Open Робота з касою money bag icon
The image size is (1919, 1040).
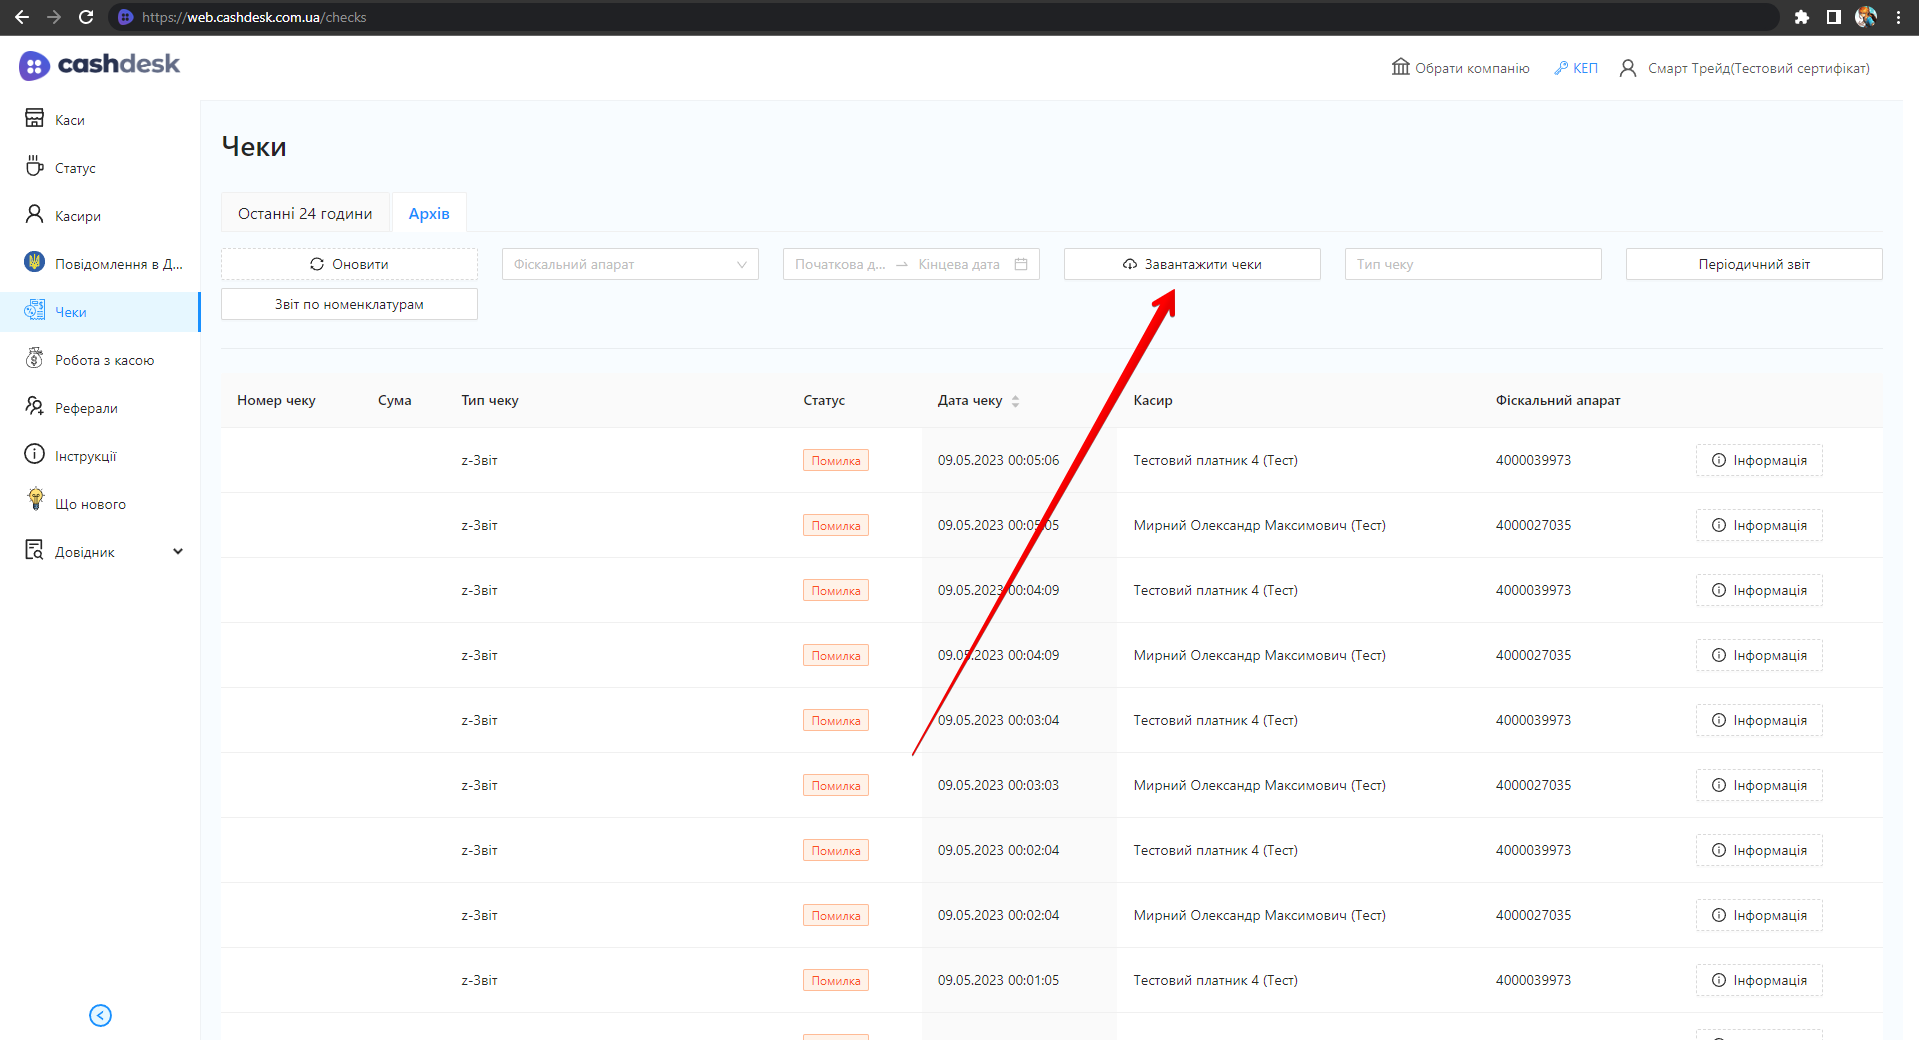pos(35,359)
